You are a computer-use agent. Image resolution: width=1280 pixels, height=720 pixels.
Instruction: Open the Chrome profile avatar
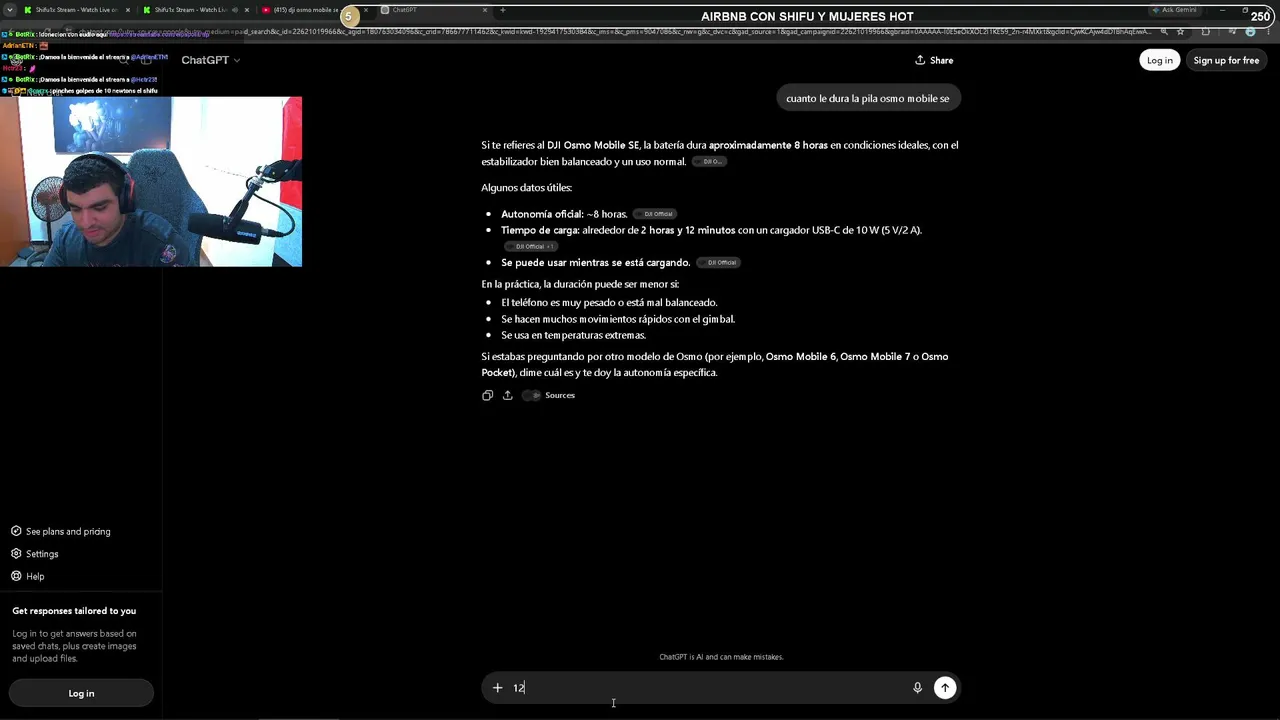click(x=1251, y=32)
